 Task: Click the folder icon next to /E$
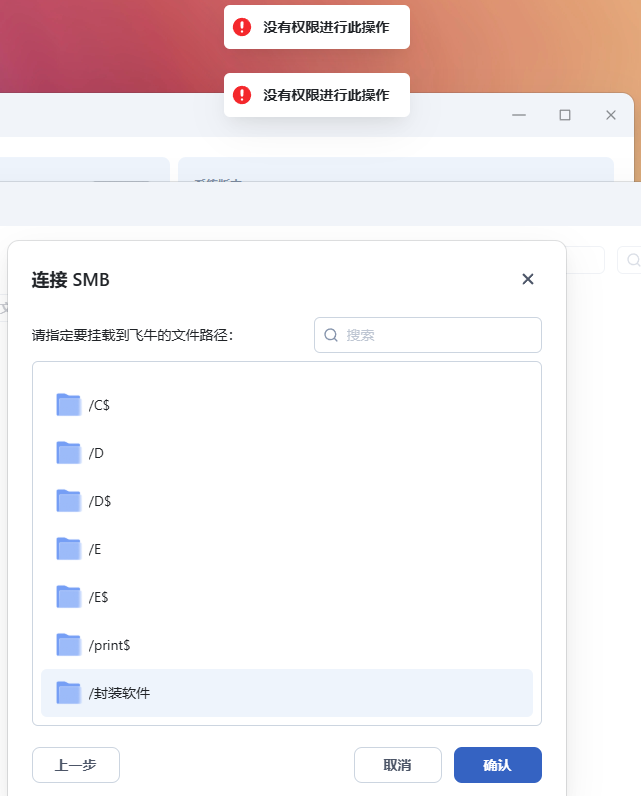tap(69, 596)
